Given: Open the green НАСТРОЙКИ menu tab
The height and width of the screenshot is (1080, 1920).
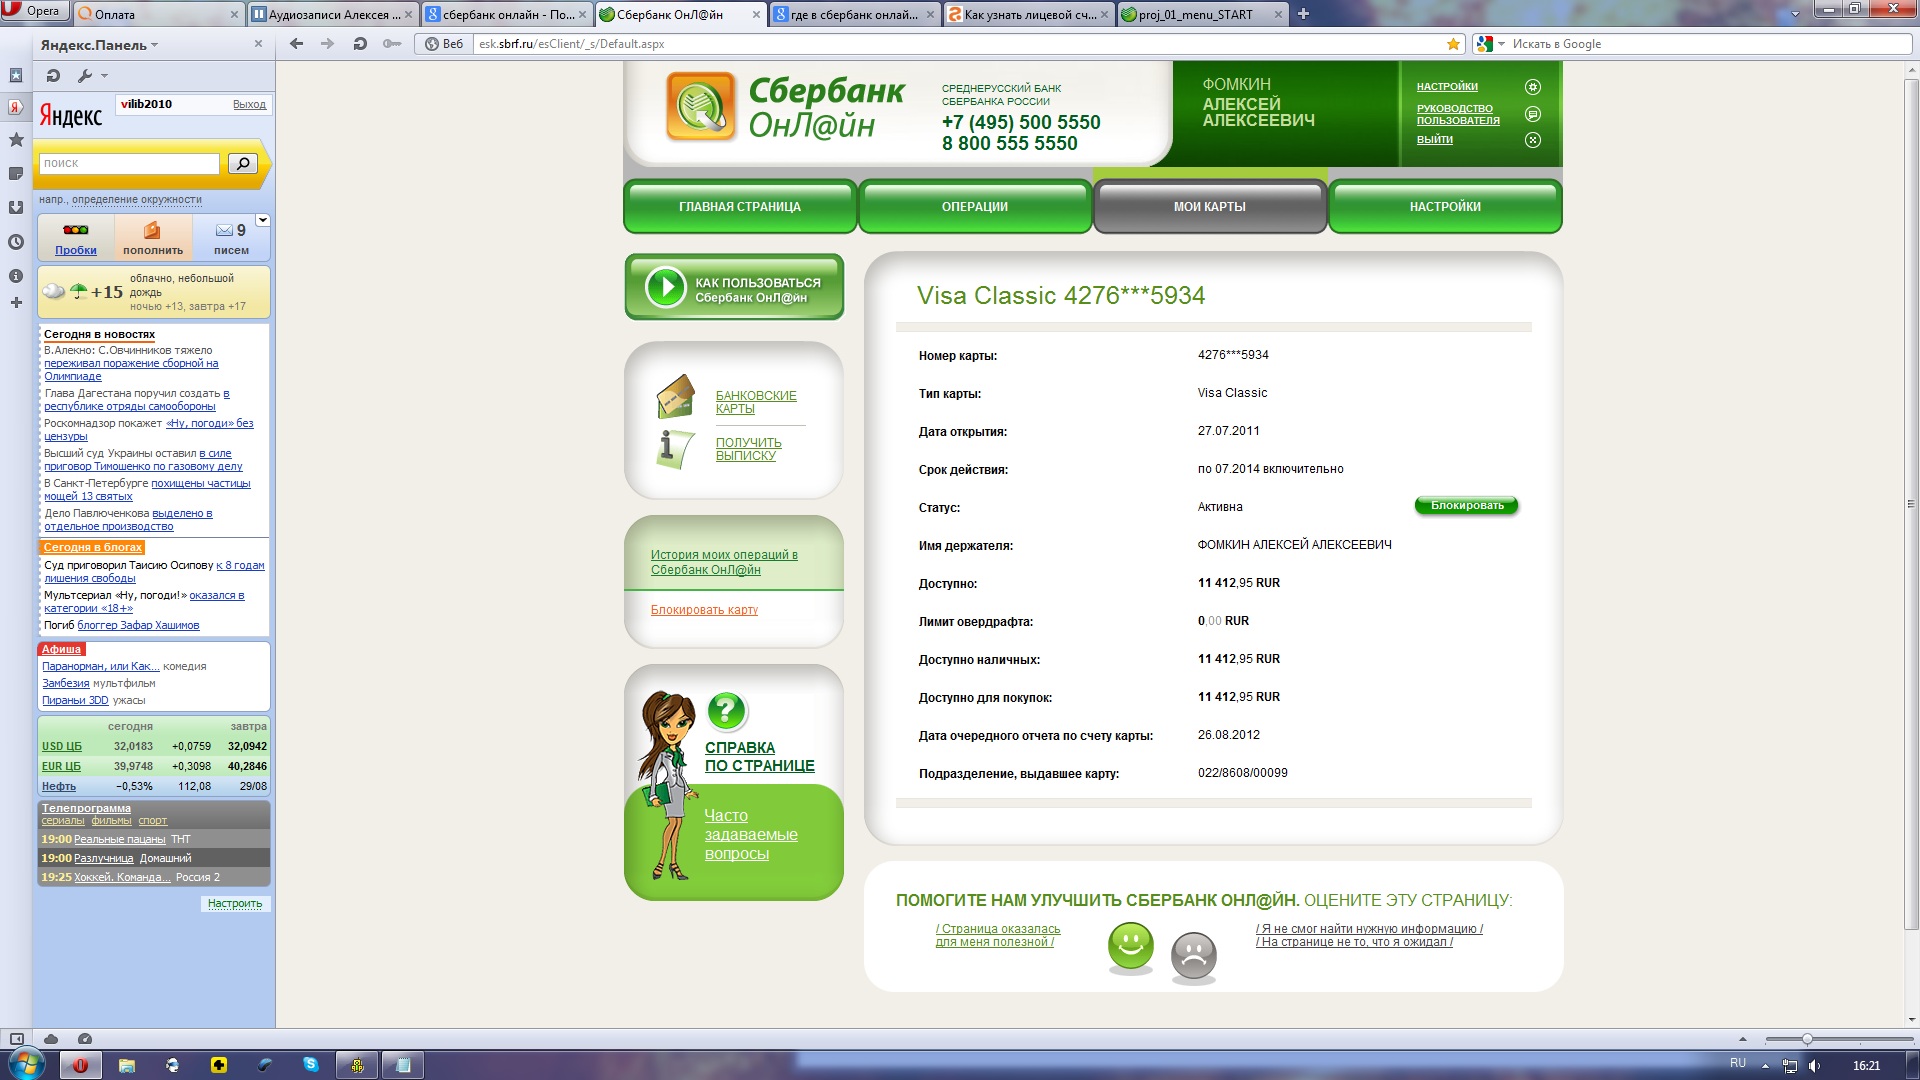Looking at the screenshot, I should (x=1445, y=206).
